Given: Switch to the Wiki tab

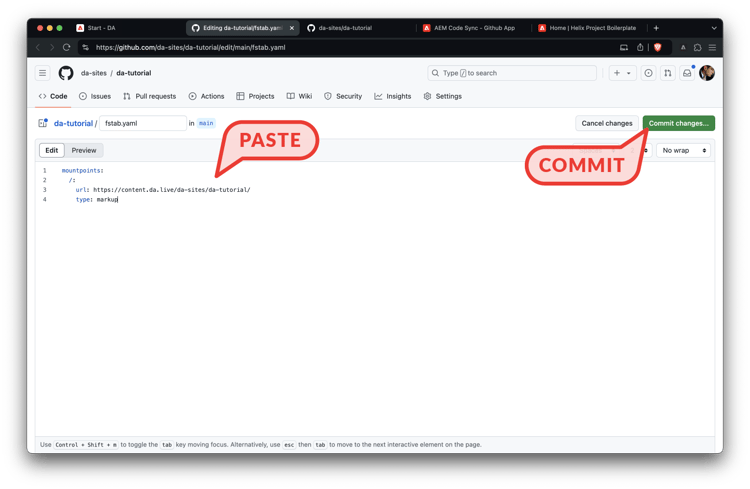Looking at the screenshot, I should (299, 96).
